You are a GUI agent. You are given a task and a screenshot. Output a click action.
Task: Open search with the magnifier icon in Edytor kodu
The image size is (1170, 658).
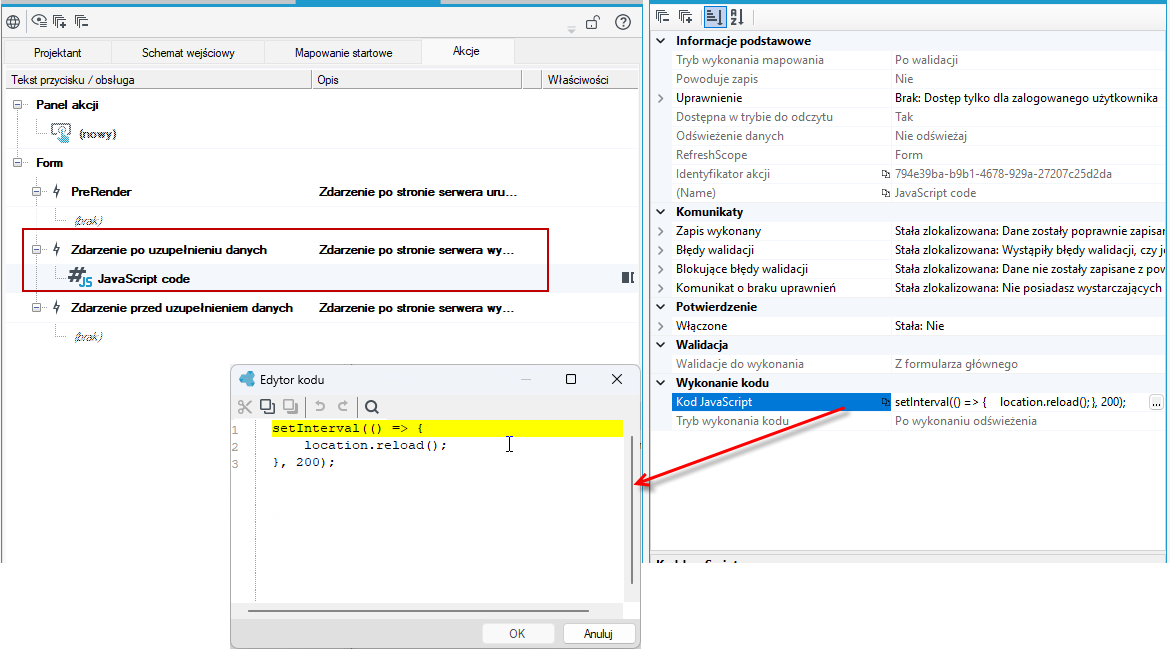pyautogui.click(x=372, y=407)
